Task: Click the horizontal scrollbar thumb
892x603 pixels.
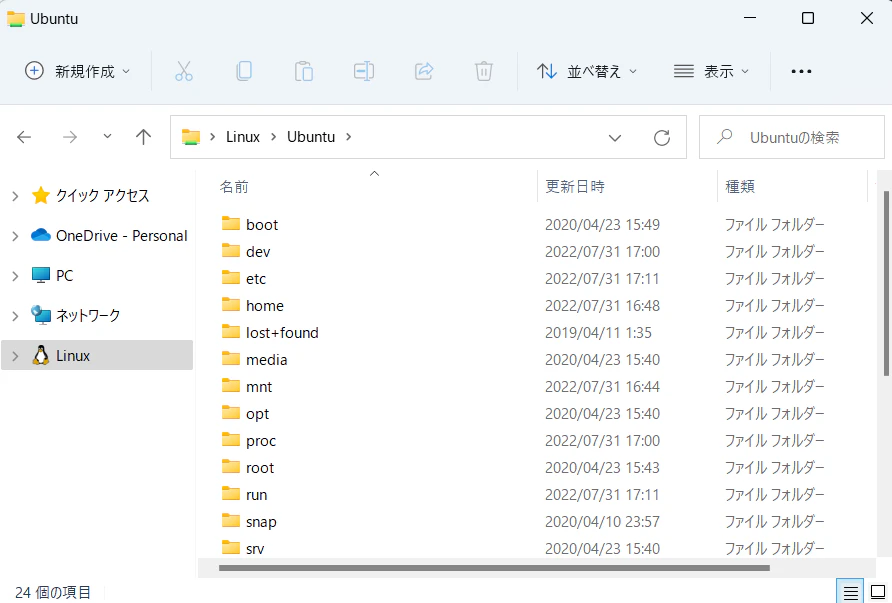Action: point(494,568)
